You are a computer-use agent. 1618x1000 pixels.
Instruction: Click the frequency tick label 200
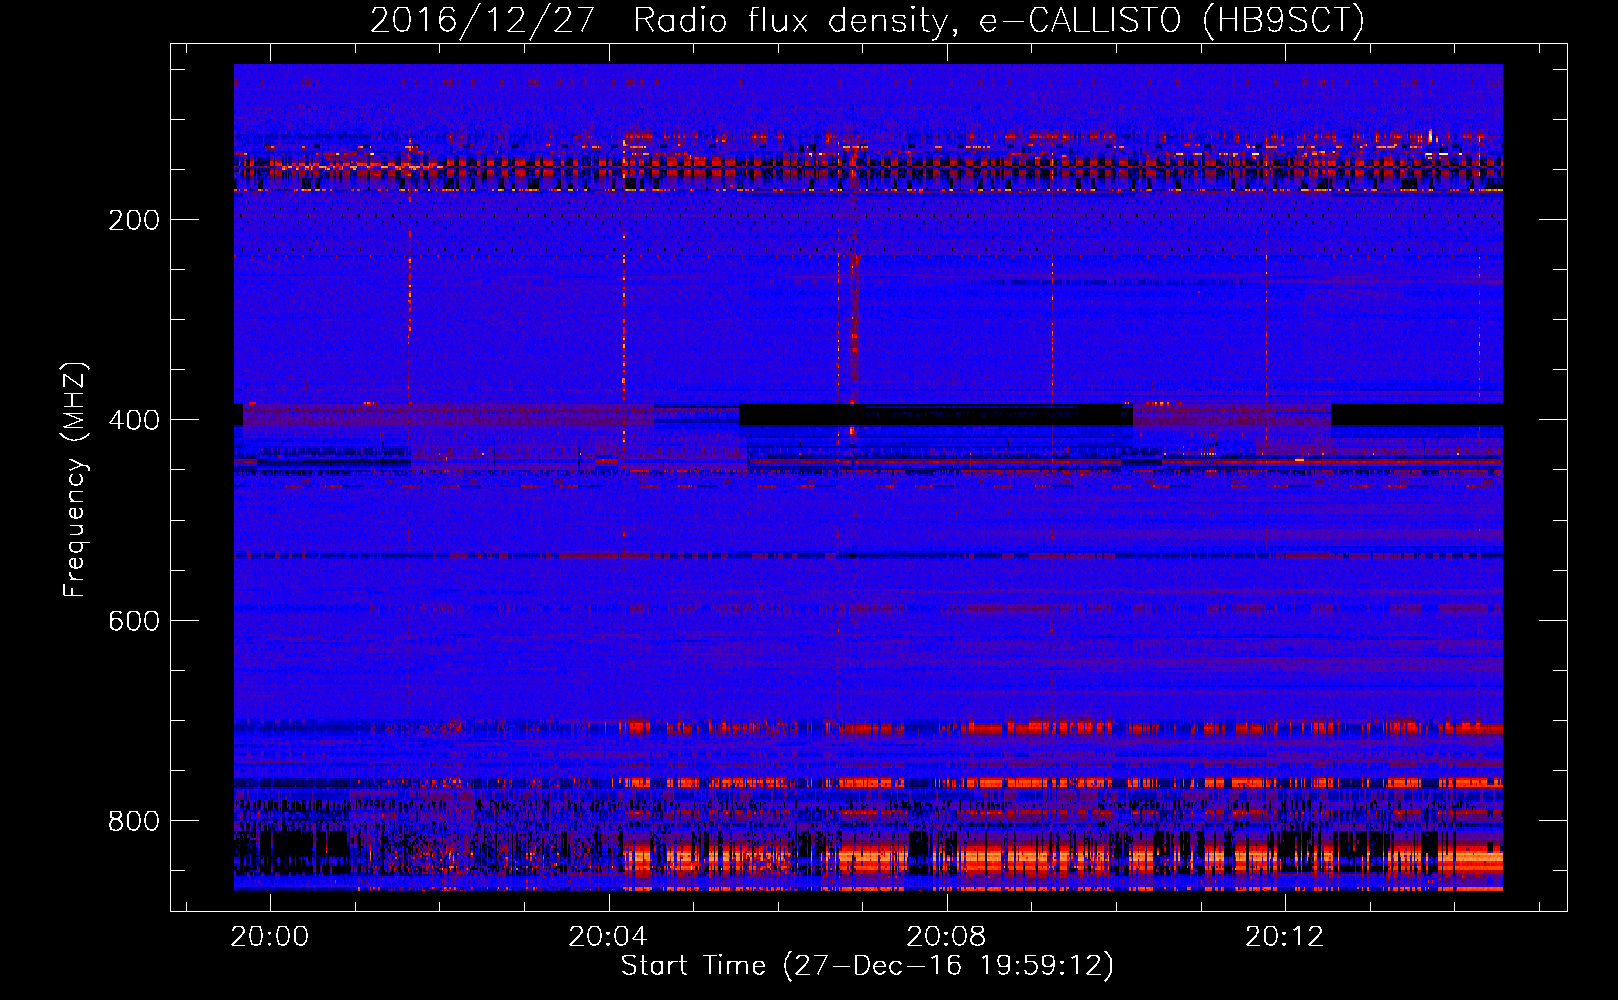coord(134,220)
